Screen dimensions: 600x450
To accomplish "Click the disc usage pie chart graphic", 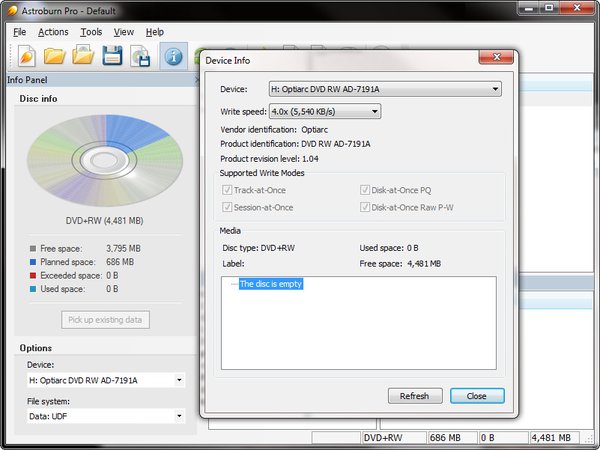I will (104, 160).
